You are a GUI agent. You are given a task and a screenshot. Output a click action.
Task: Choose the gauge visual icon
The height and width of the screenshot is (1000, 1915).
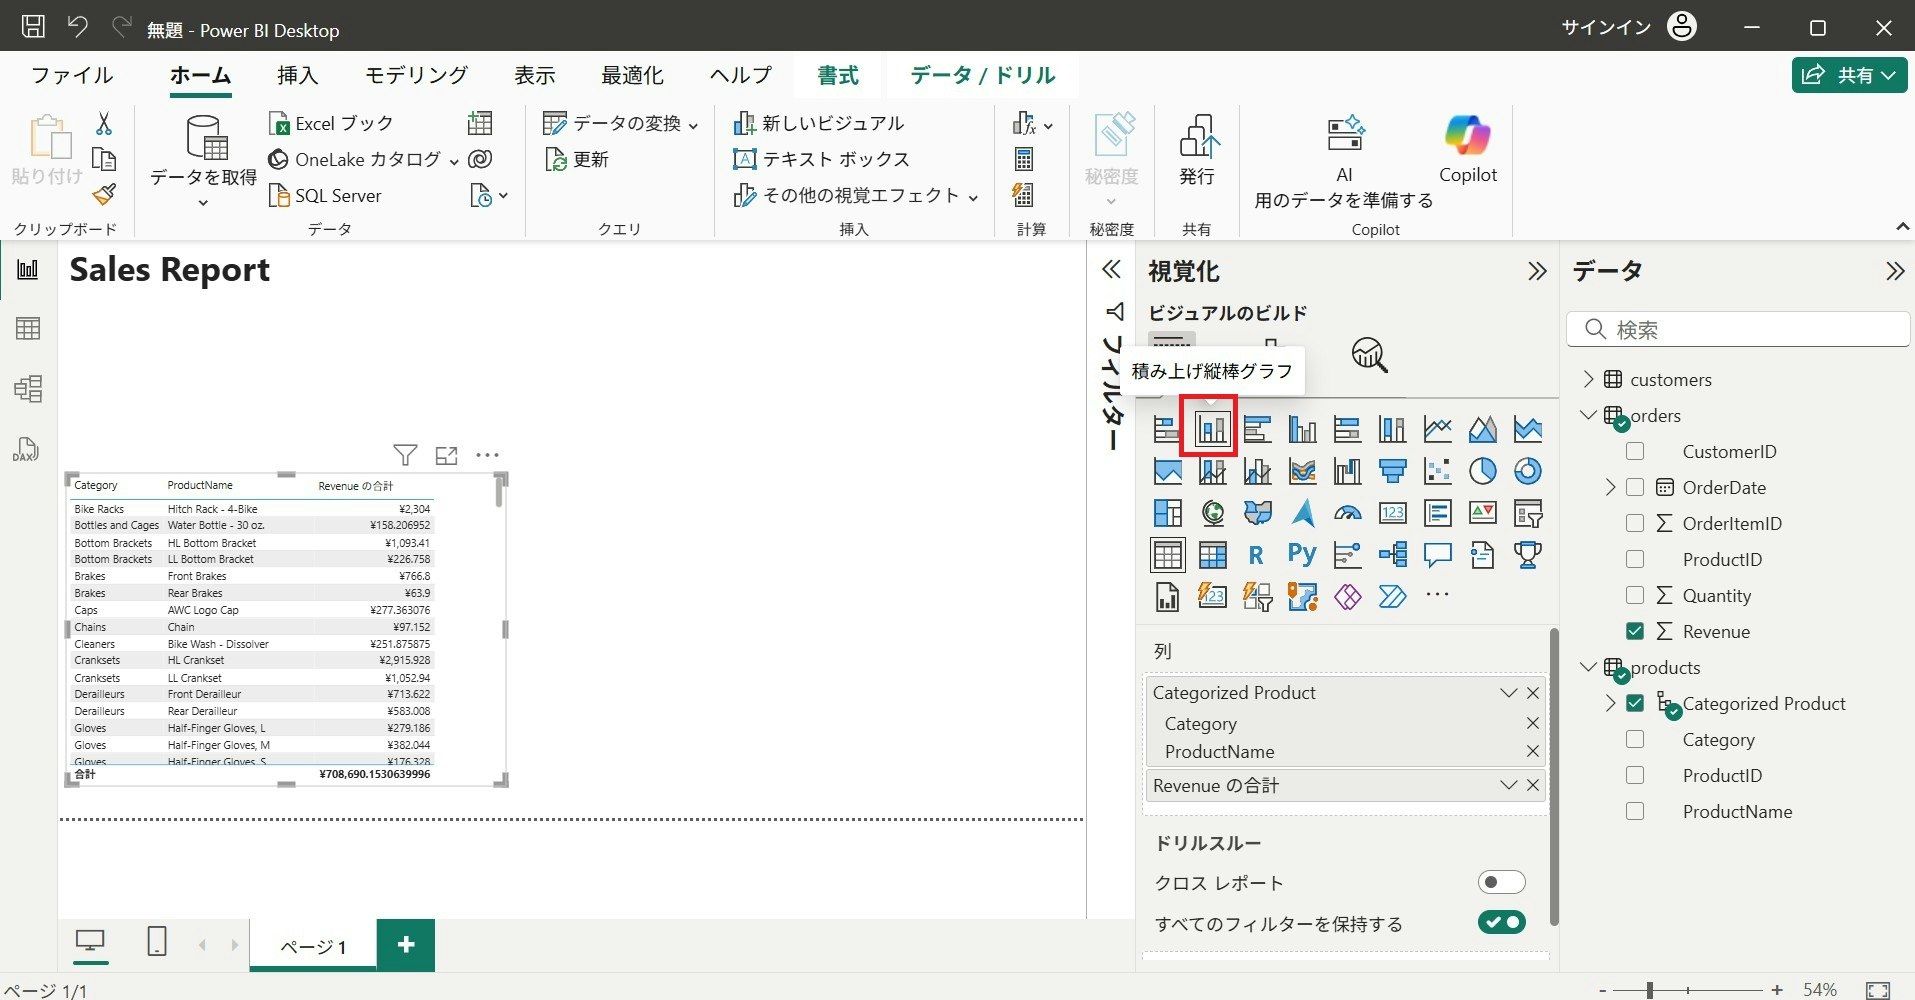1348,513
